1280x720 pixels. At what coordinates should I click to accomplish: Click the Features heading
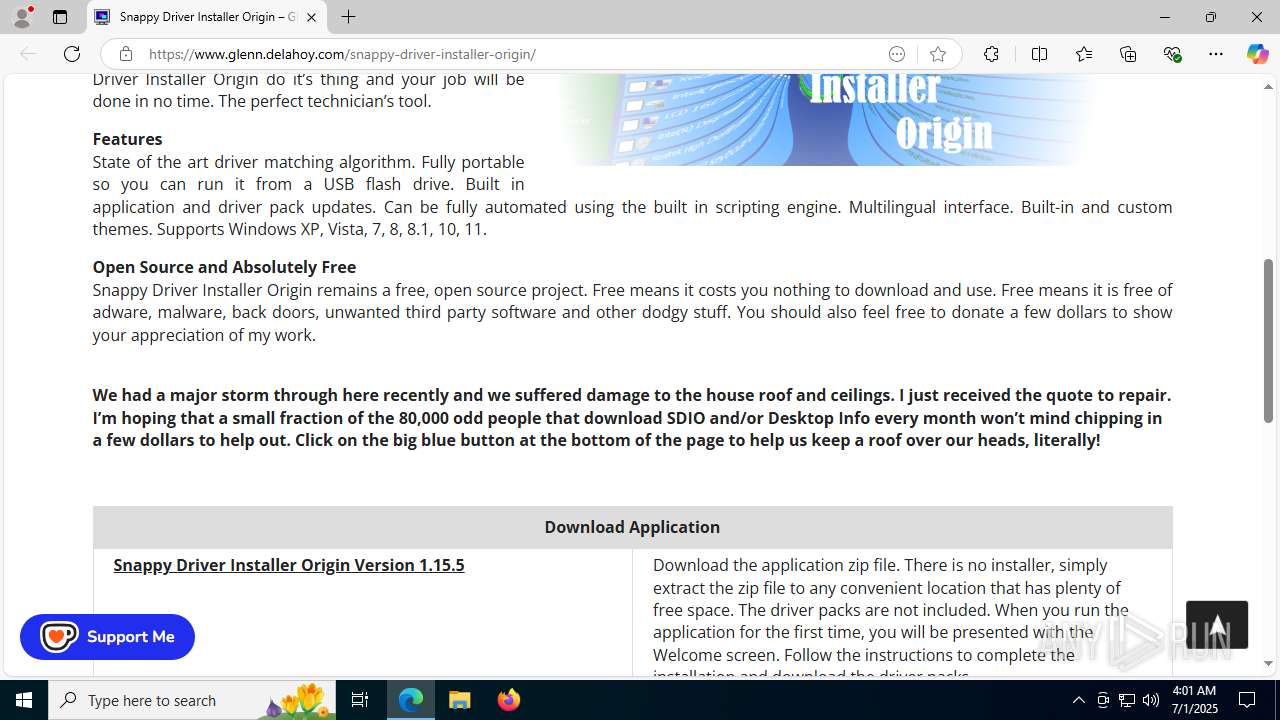[127, 139]
